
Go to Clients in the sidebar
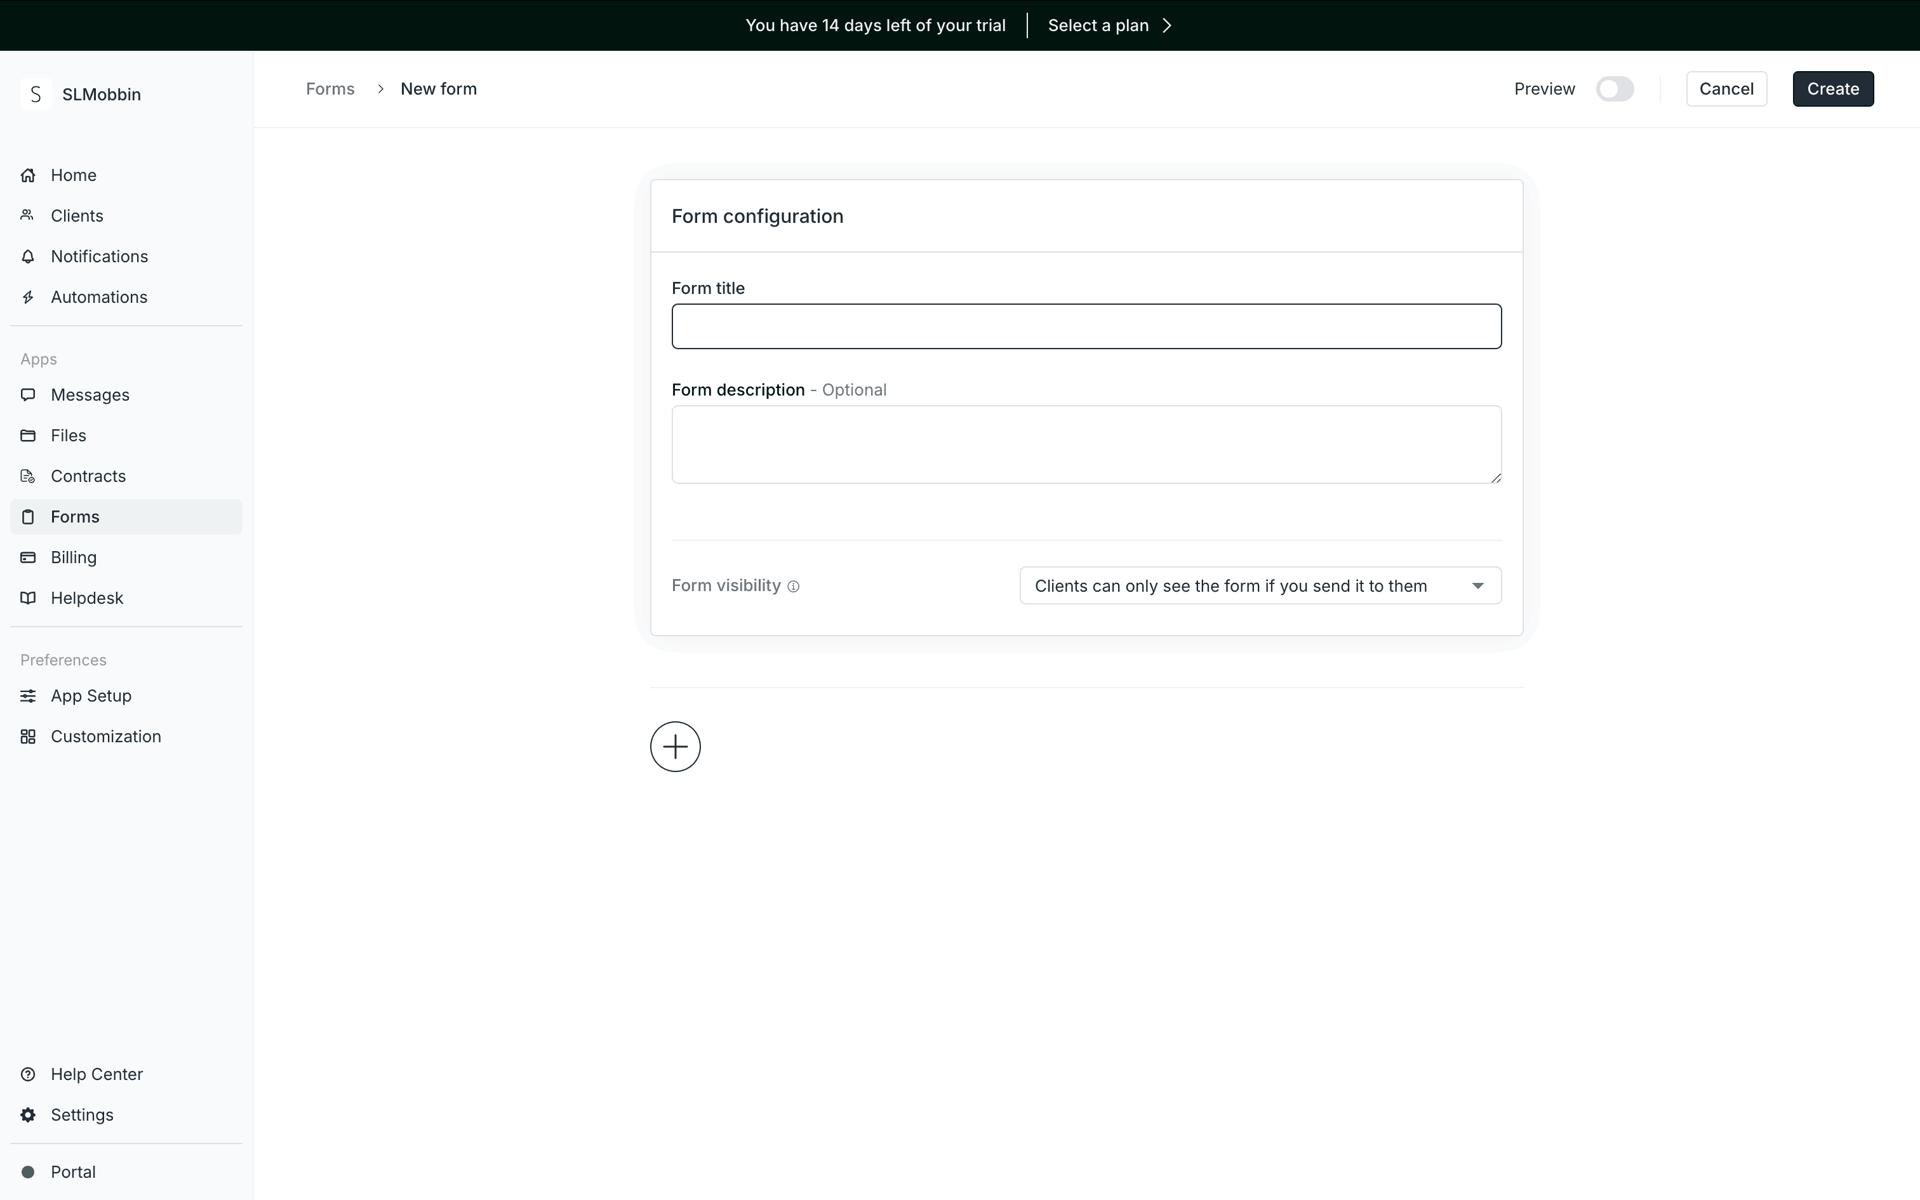126,216
